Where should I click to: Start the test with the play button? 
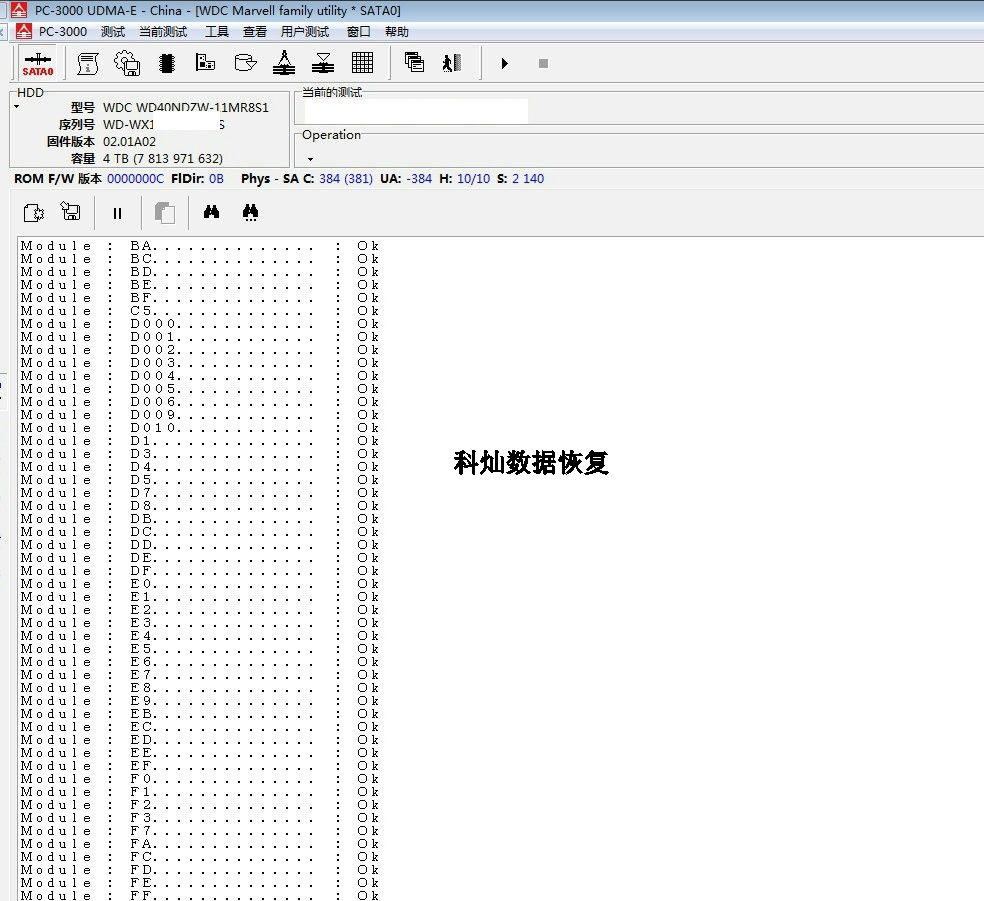click(505, 63)
